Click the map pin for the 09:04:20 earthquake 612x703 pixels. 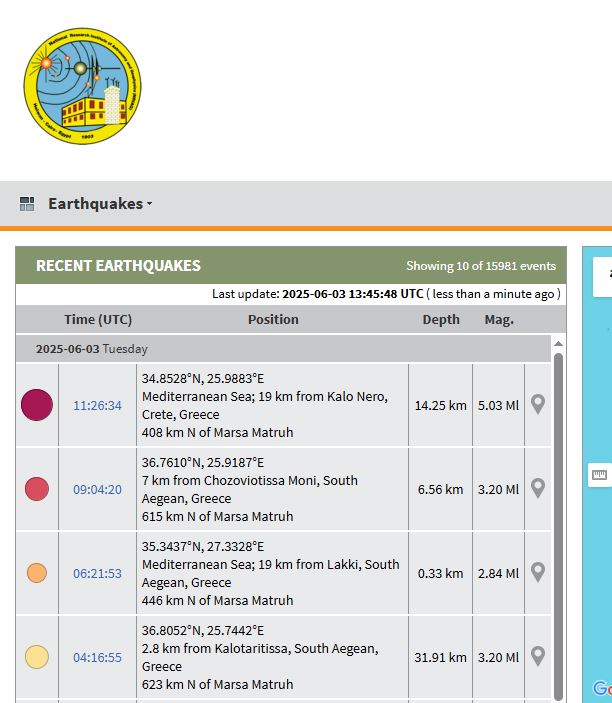[x=538, y=489]
